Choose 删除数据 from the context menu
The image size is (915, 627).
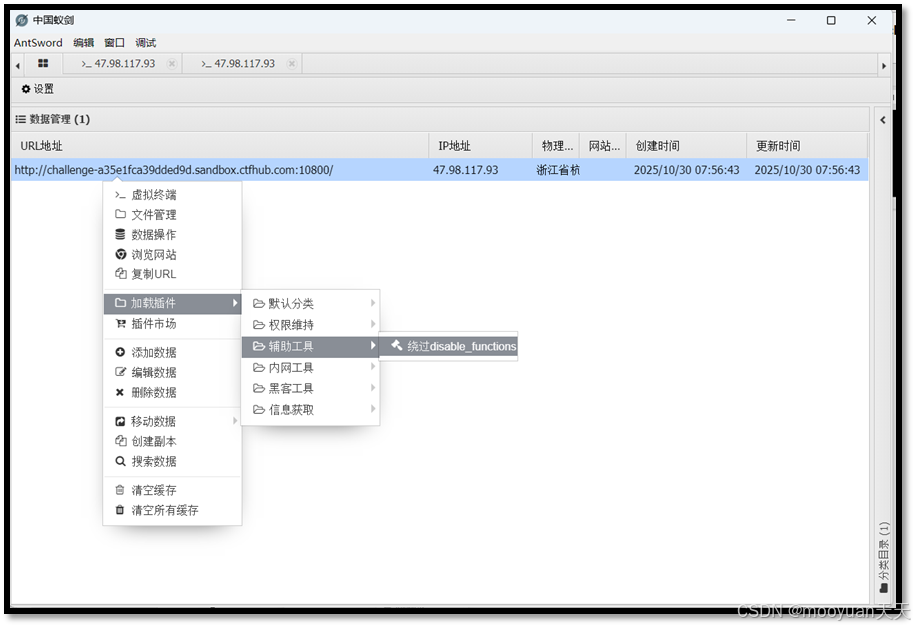click(x=172, y=392)
